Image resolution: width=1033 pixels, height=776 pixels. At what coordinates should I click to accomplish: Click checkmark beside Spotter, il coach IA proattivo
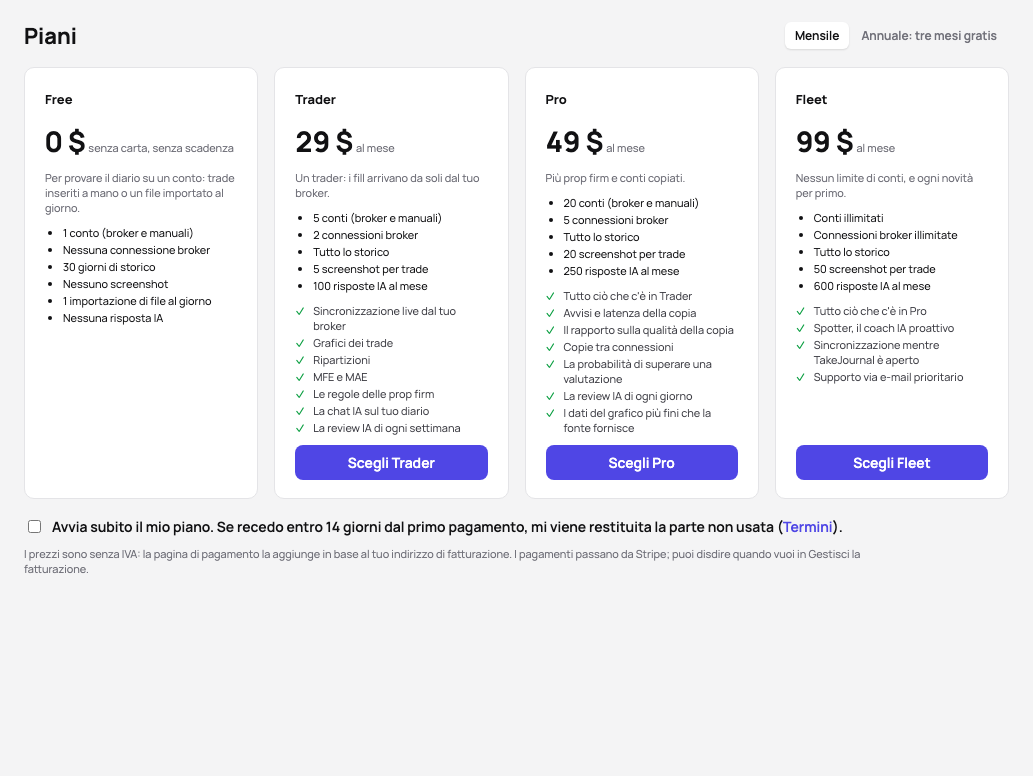[x=800, y=328]
